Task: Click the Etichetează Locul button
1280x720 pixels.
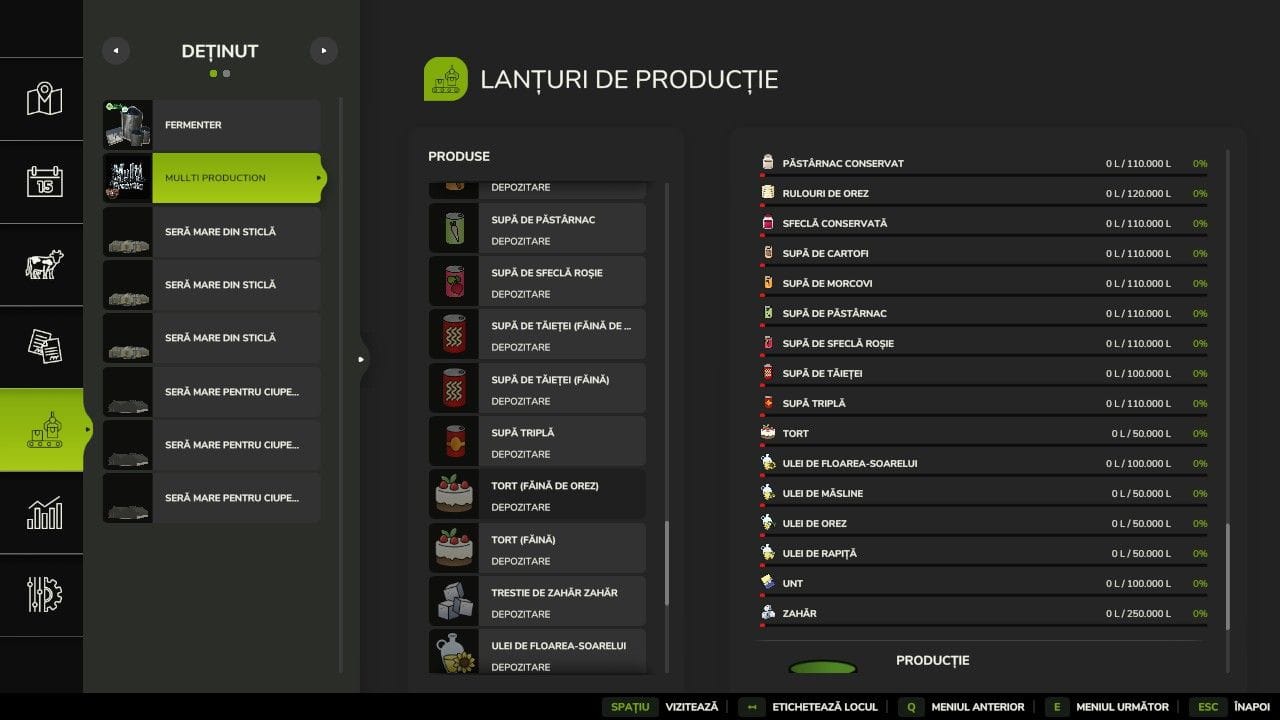Action: pyautogui.click(x=810, y=707)
